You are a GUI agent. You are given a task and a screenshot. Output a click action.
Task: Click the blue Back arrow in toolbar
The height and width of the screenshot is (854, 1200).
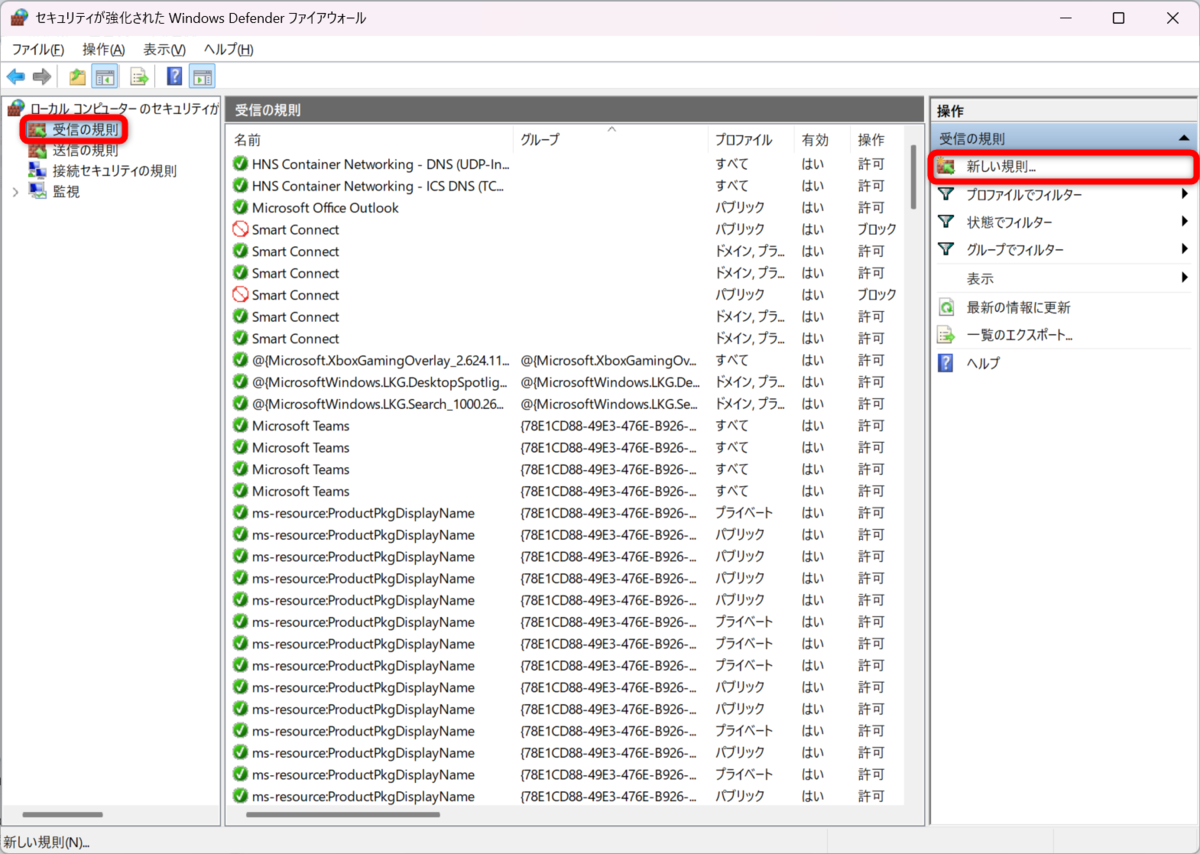(x=16, y=76)
